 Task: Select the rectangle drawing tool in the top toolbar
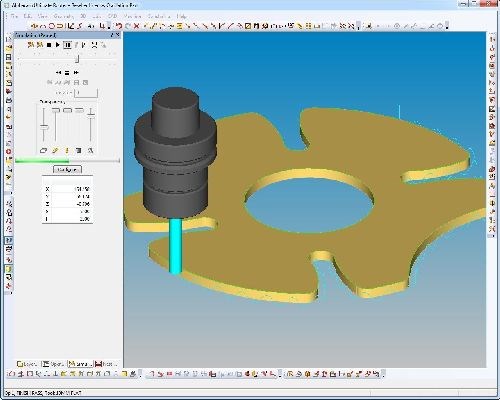pyautogui.click(x=60, y=26)
